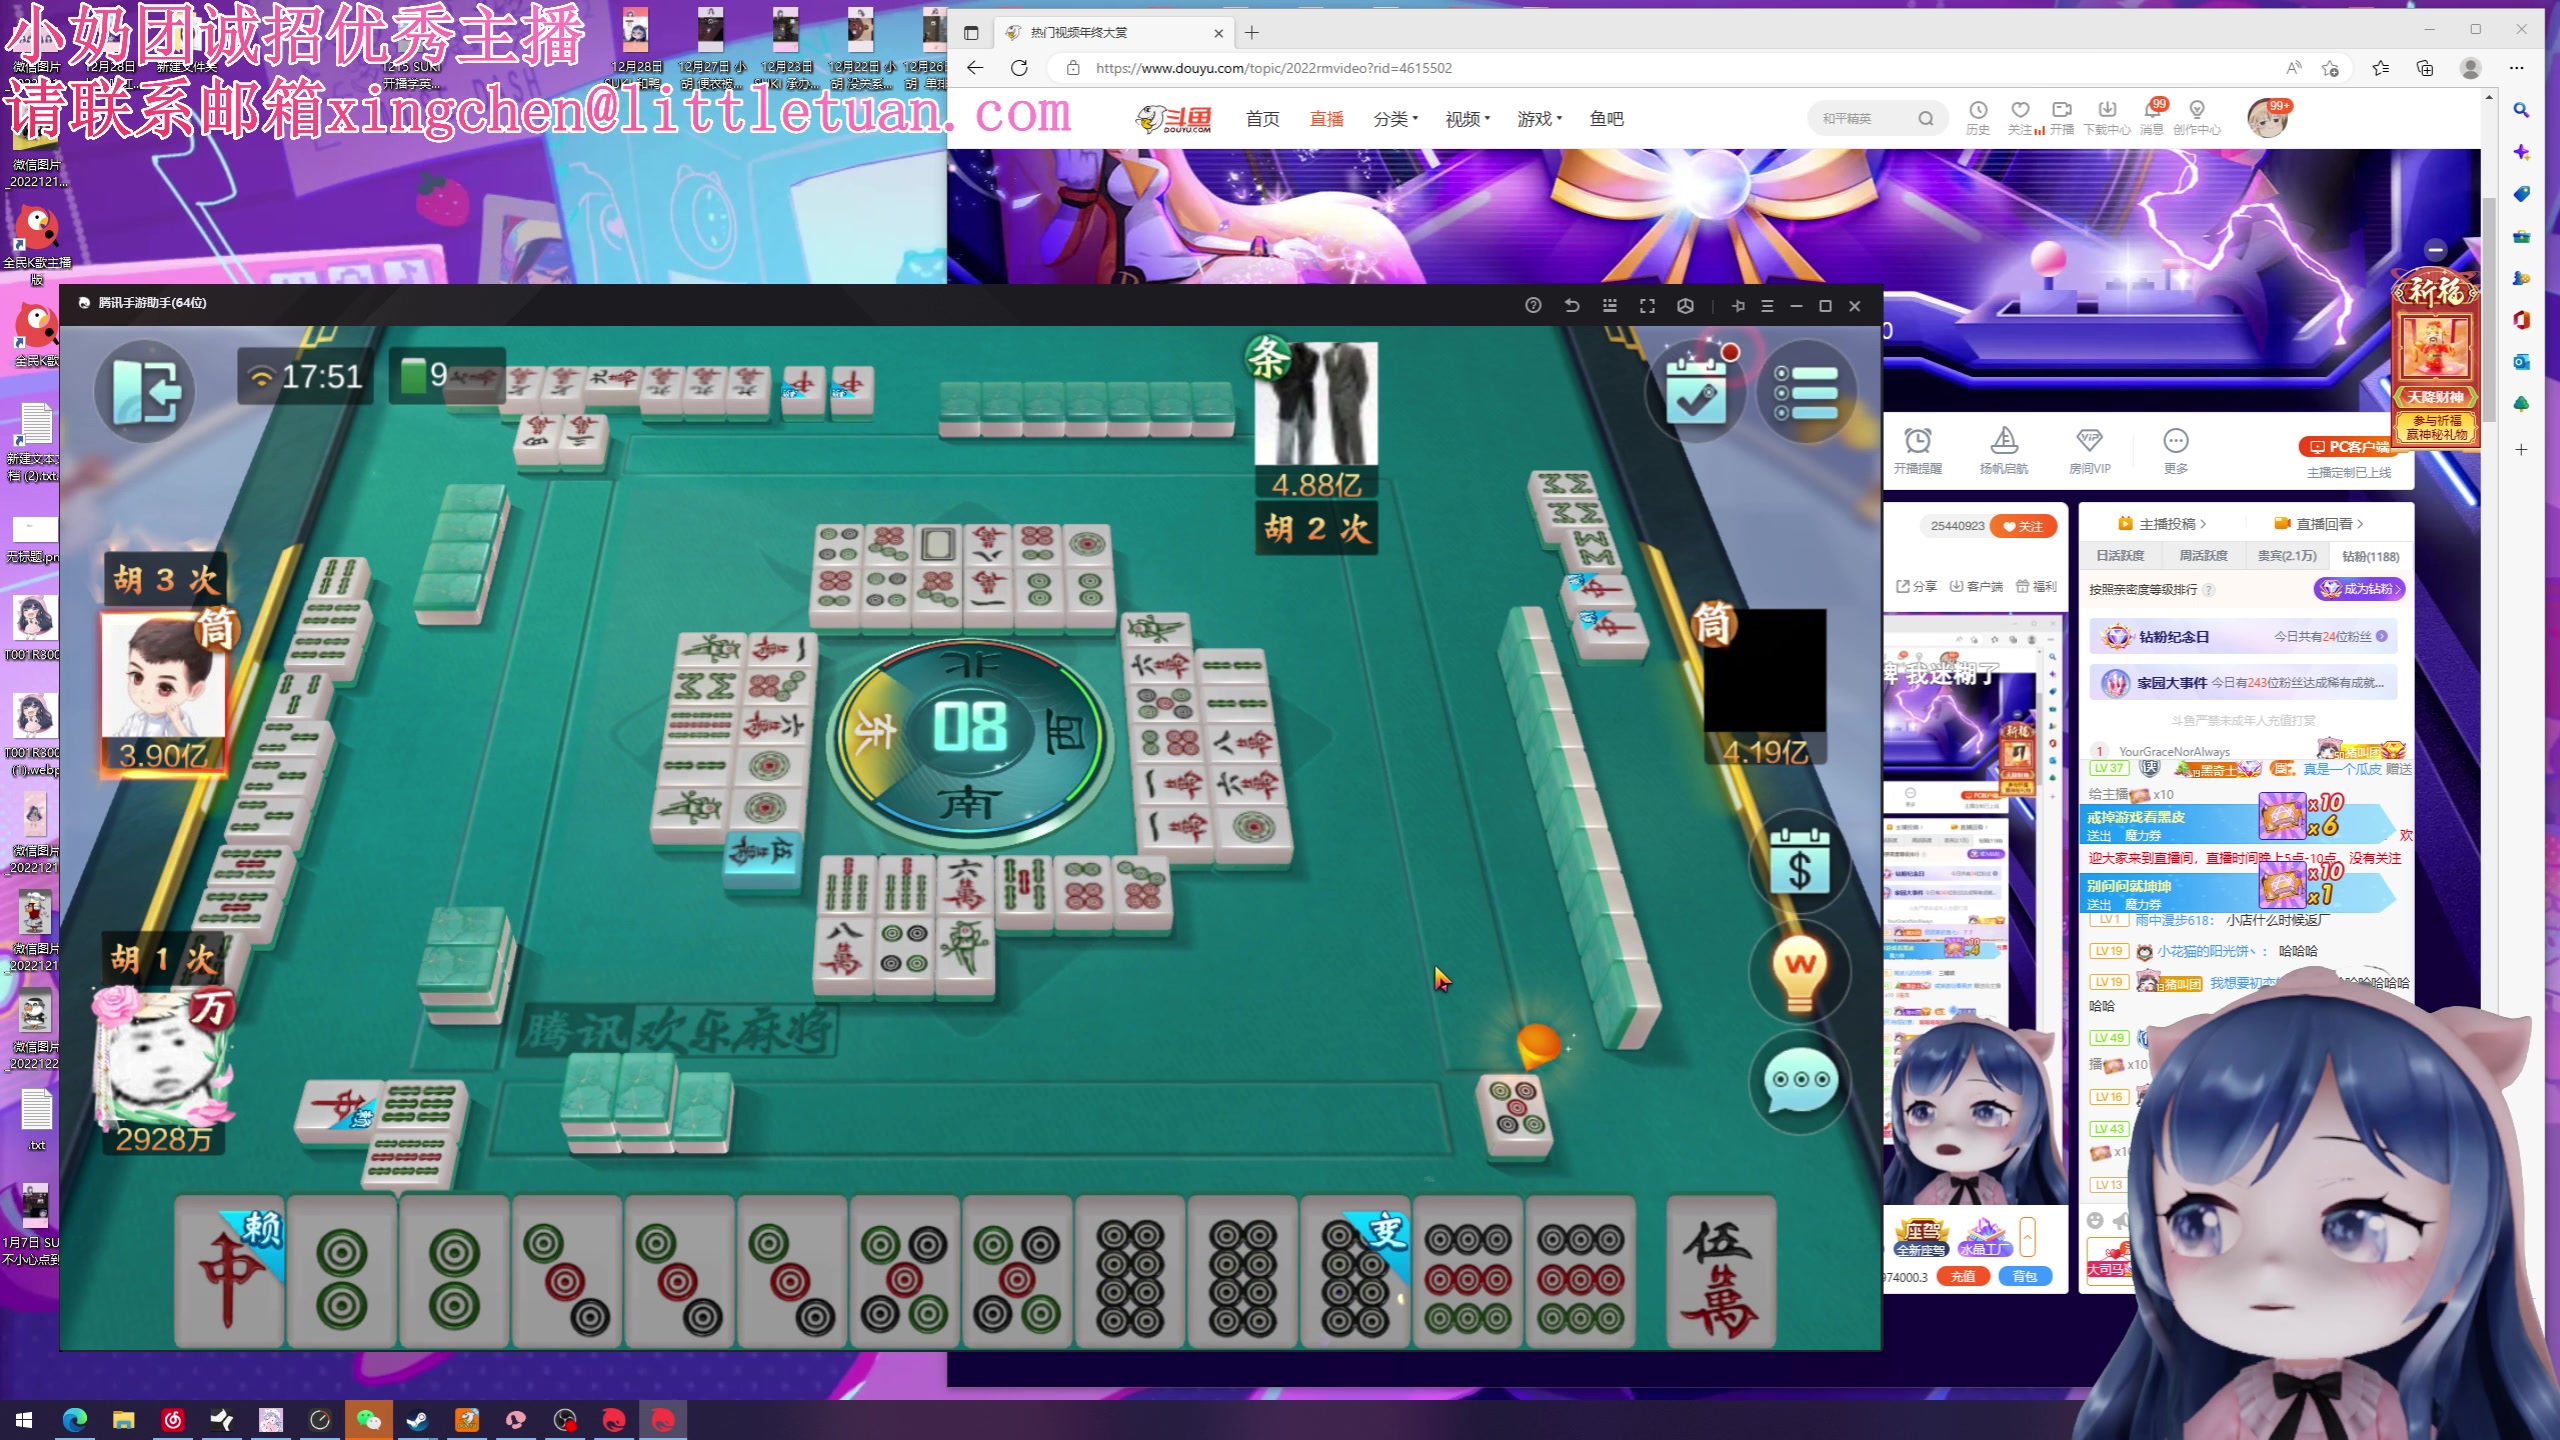Click the 房间VIP diamond icon

point(2089,442)
